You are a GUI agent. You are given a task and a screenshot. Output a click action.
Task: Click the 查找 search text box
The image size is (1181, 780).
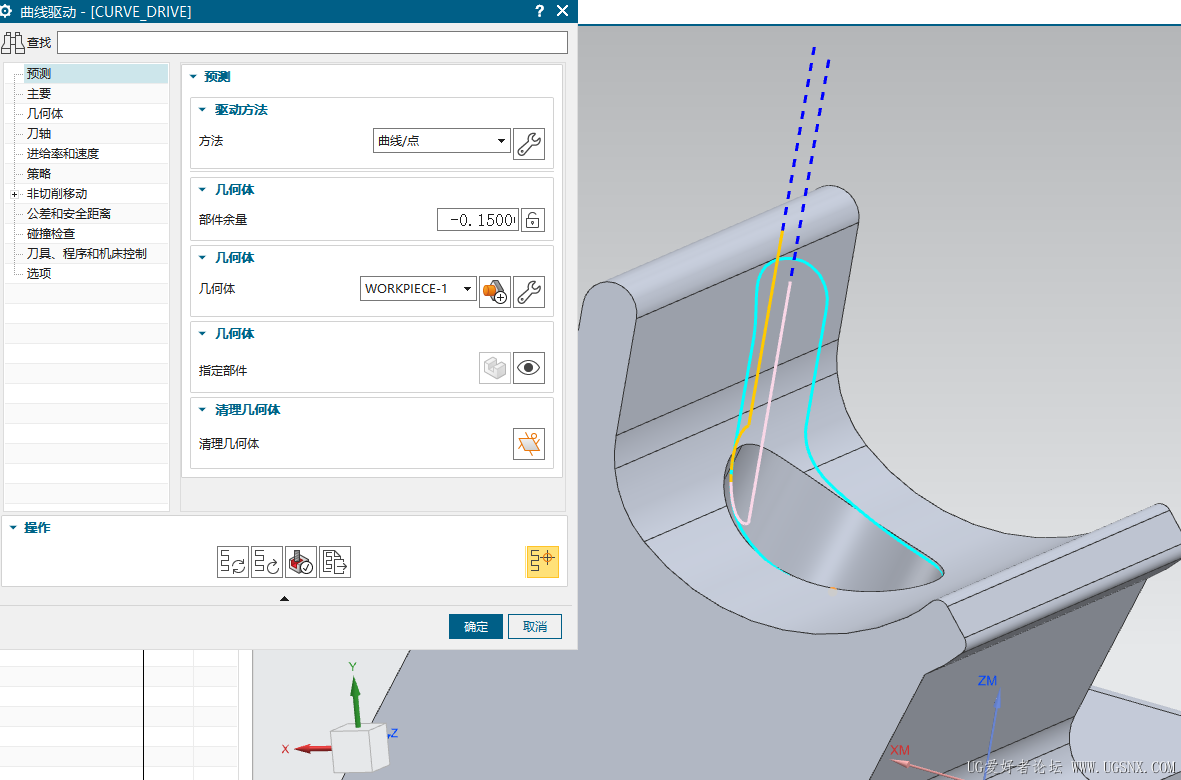coord(311,42)
